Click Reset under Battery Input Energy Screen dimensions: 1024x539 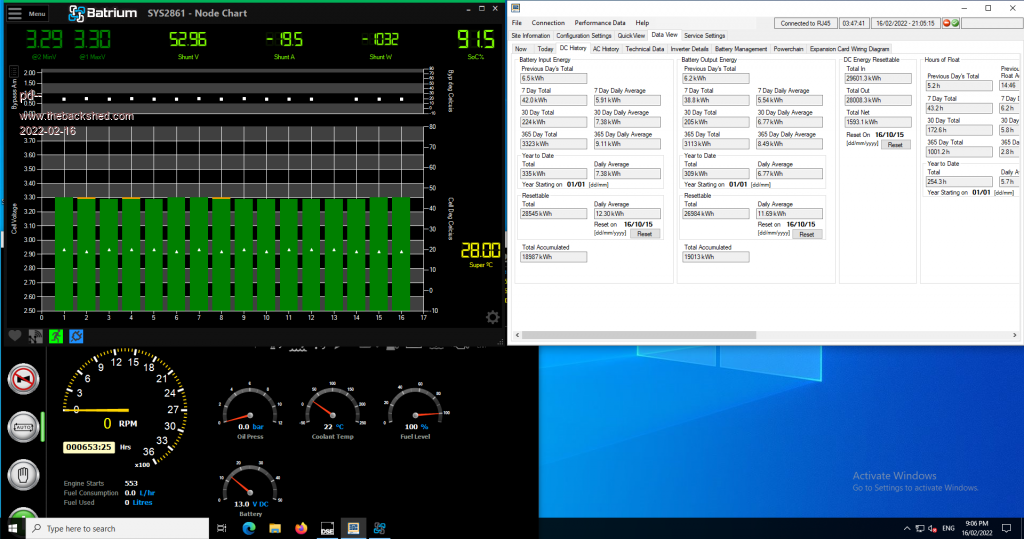click(644, 233)
